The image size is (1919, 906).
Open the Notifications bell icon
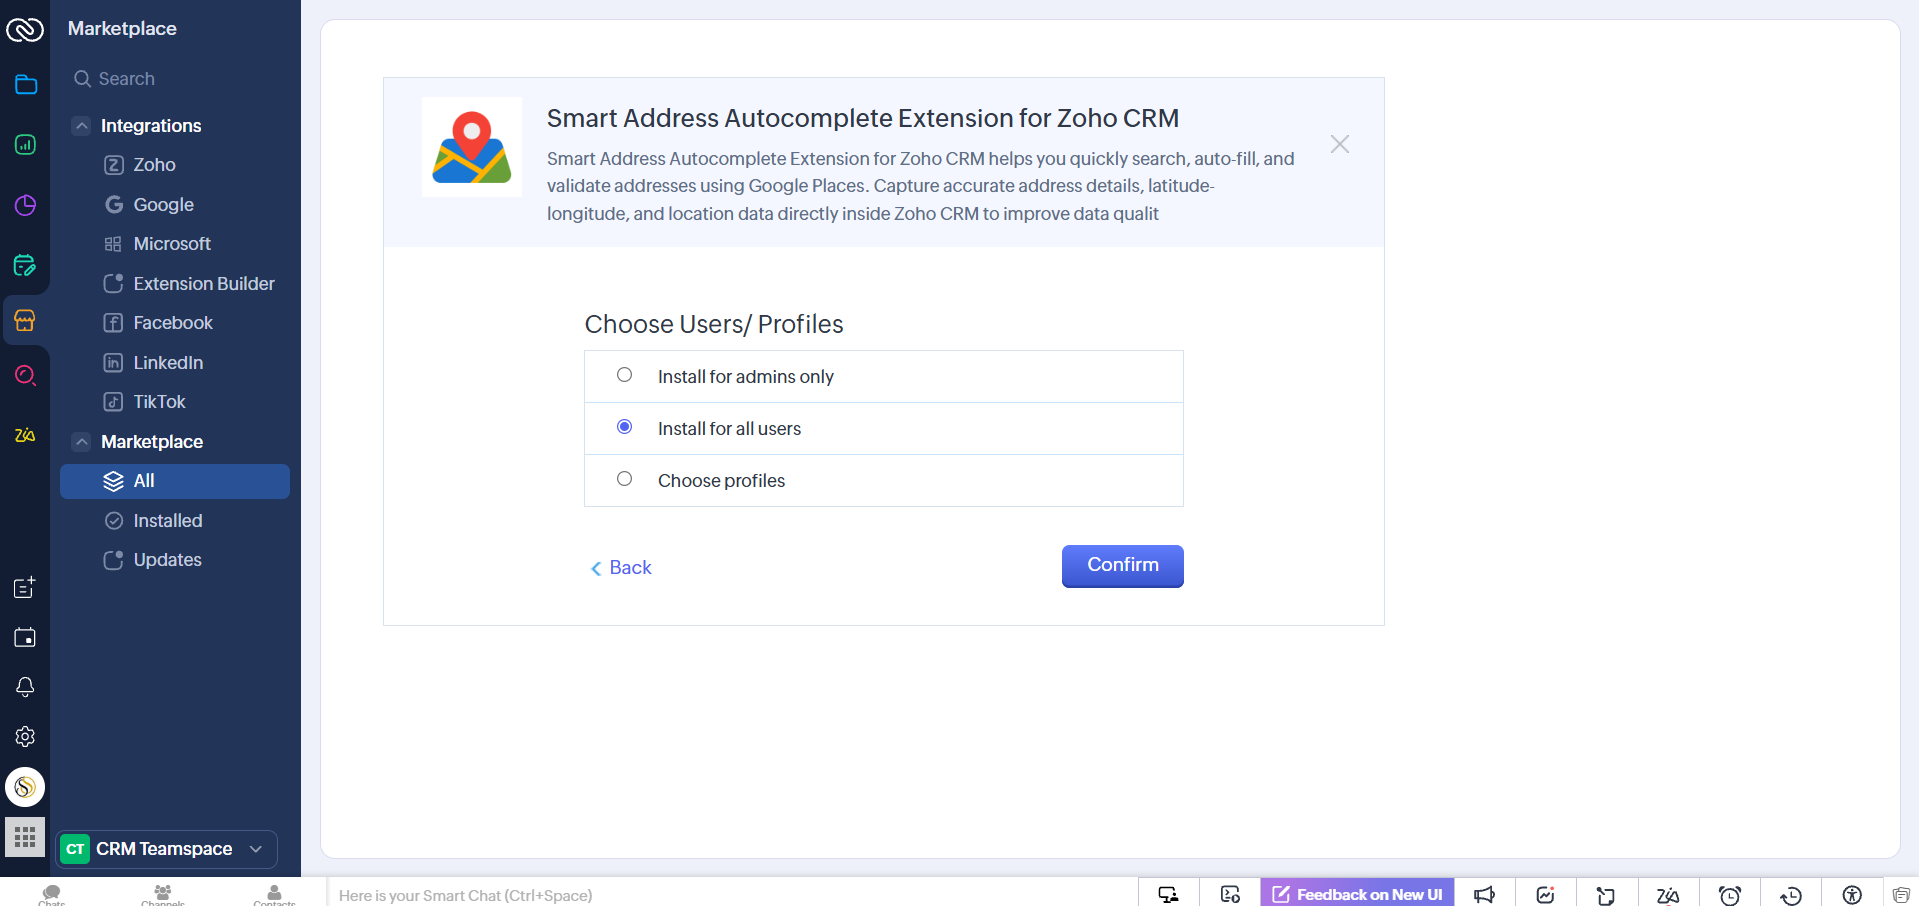click(25, 687)
